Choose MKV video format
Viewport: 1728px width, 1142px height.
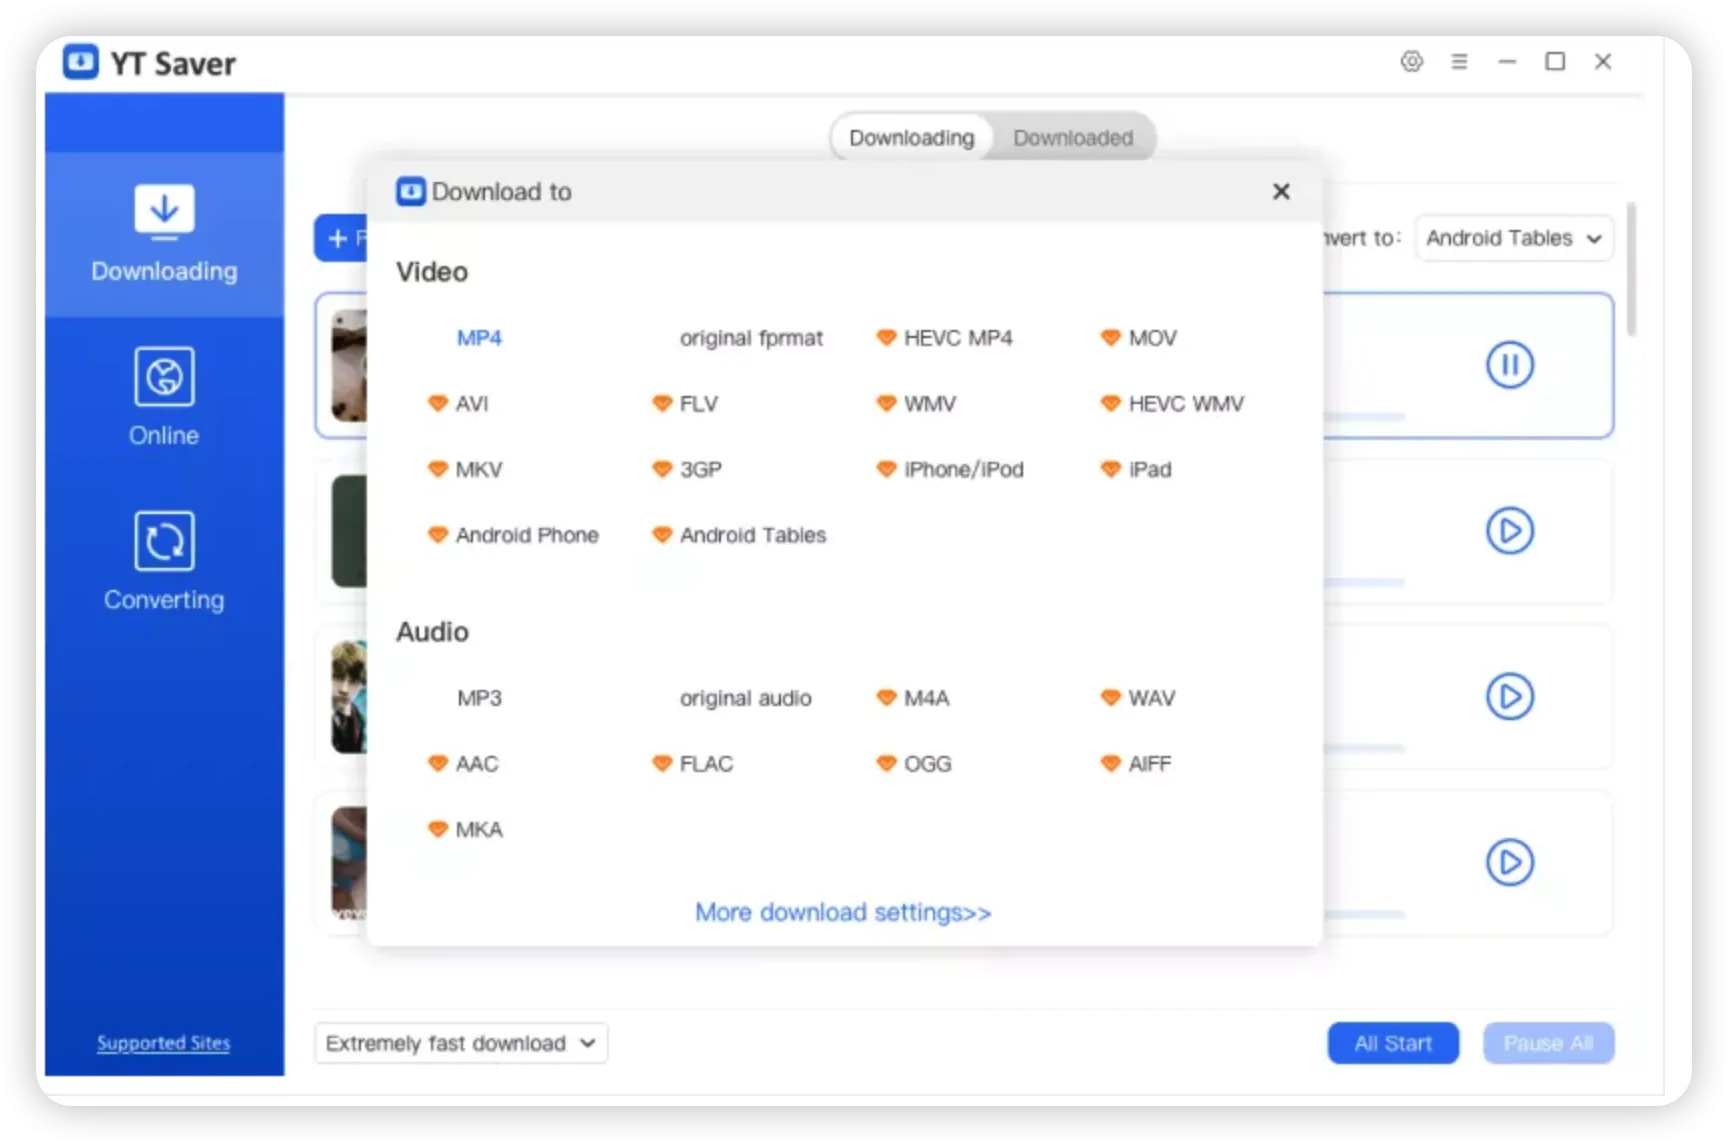tap(465, 469)
